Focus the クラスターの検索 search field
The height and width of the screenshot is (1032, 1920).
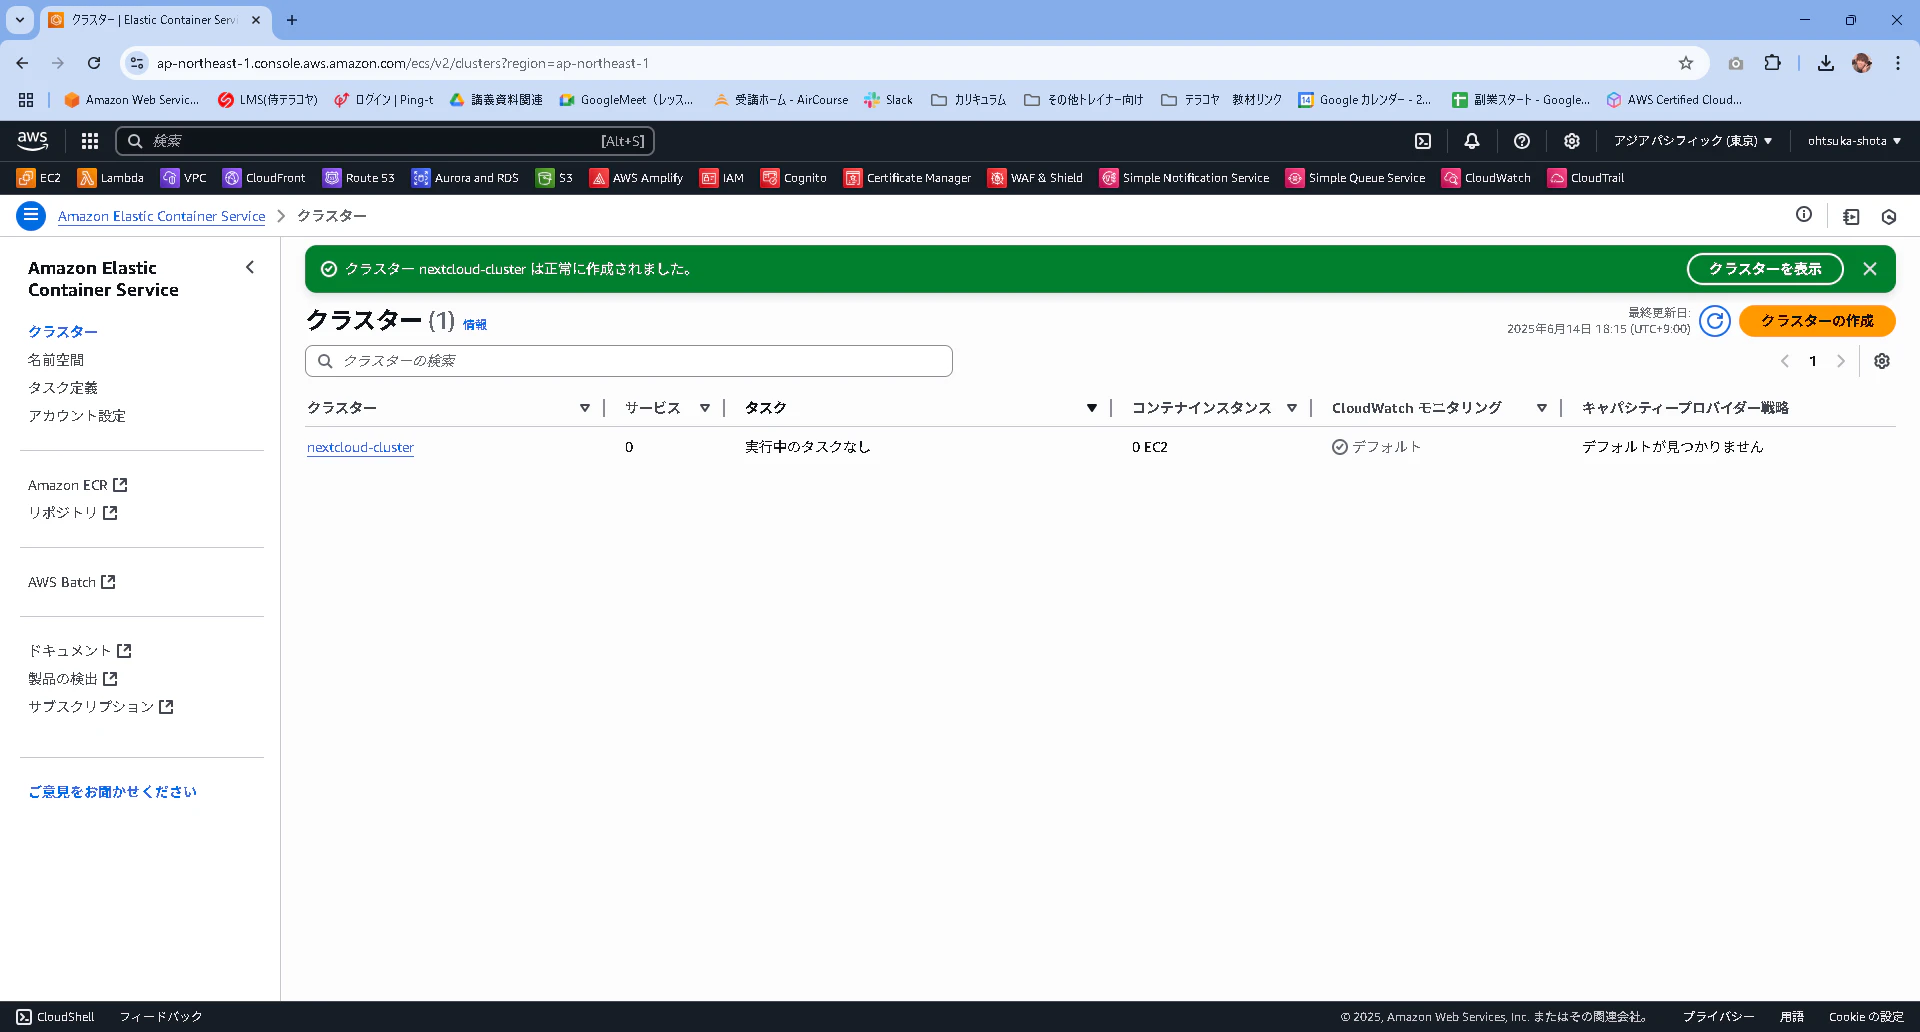[x=629, y=361]
